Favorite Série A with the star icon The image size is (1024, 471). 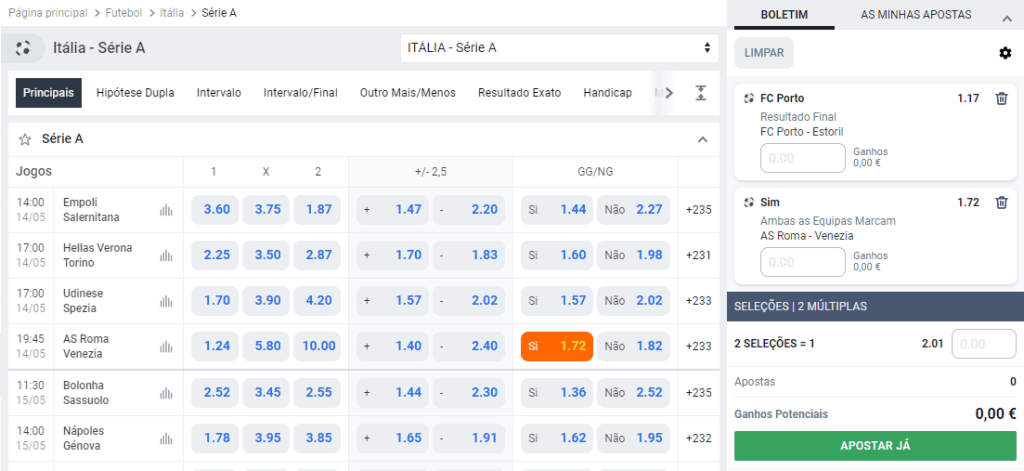coord(25,139)
